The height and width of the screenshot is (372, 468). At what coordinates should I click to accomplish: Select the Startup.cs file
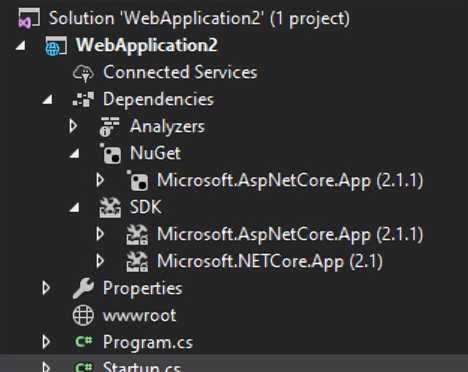[141, 366]
